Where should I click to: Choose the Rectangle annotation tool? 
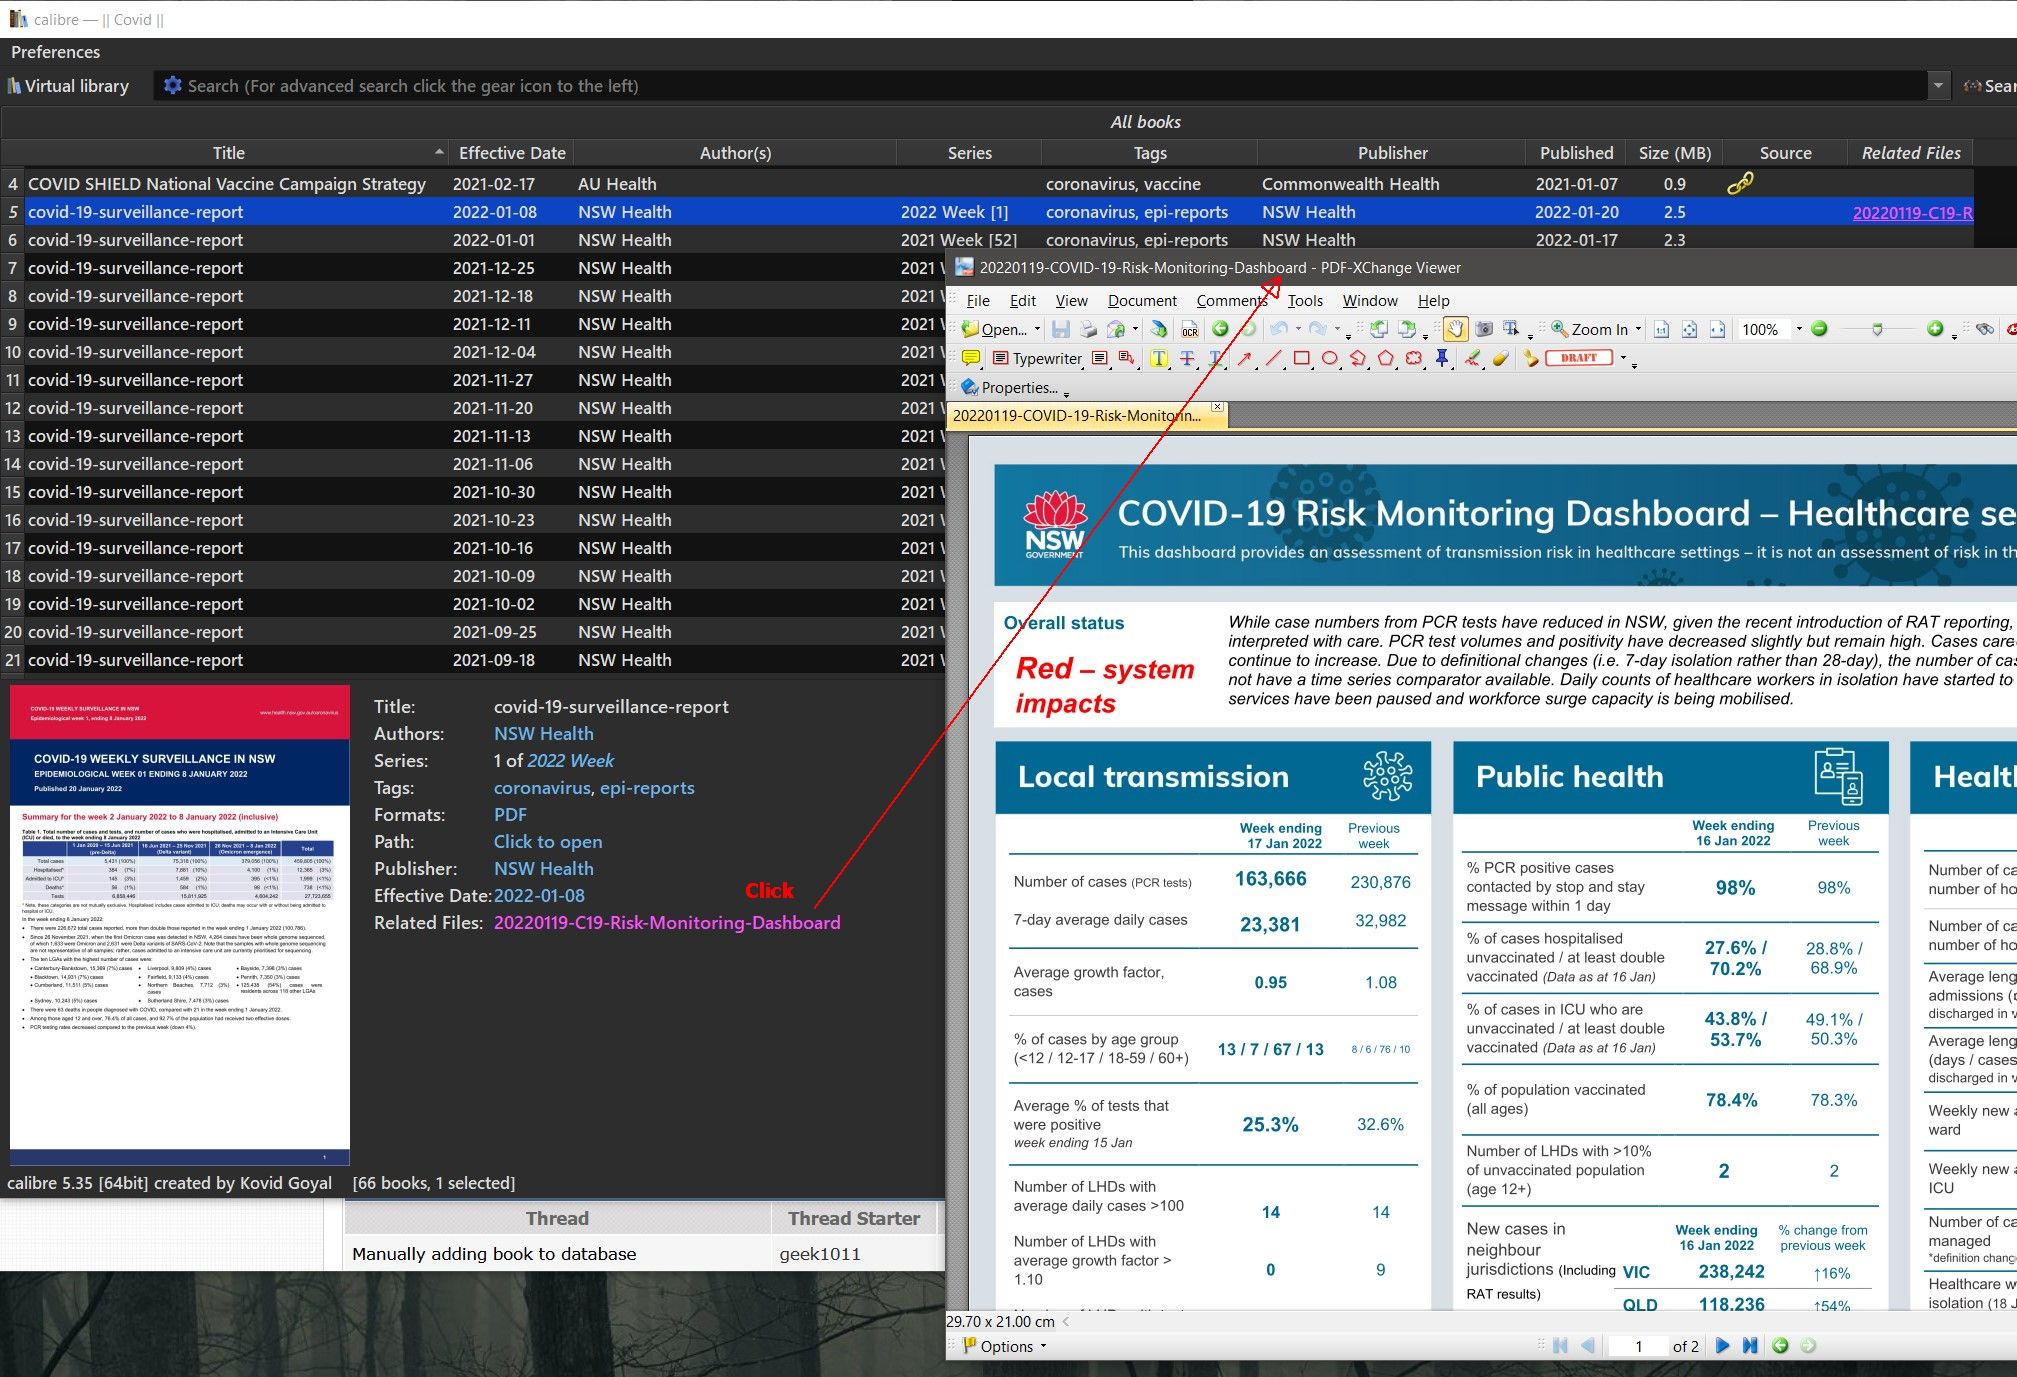tap(1301, 358)
